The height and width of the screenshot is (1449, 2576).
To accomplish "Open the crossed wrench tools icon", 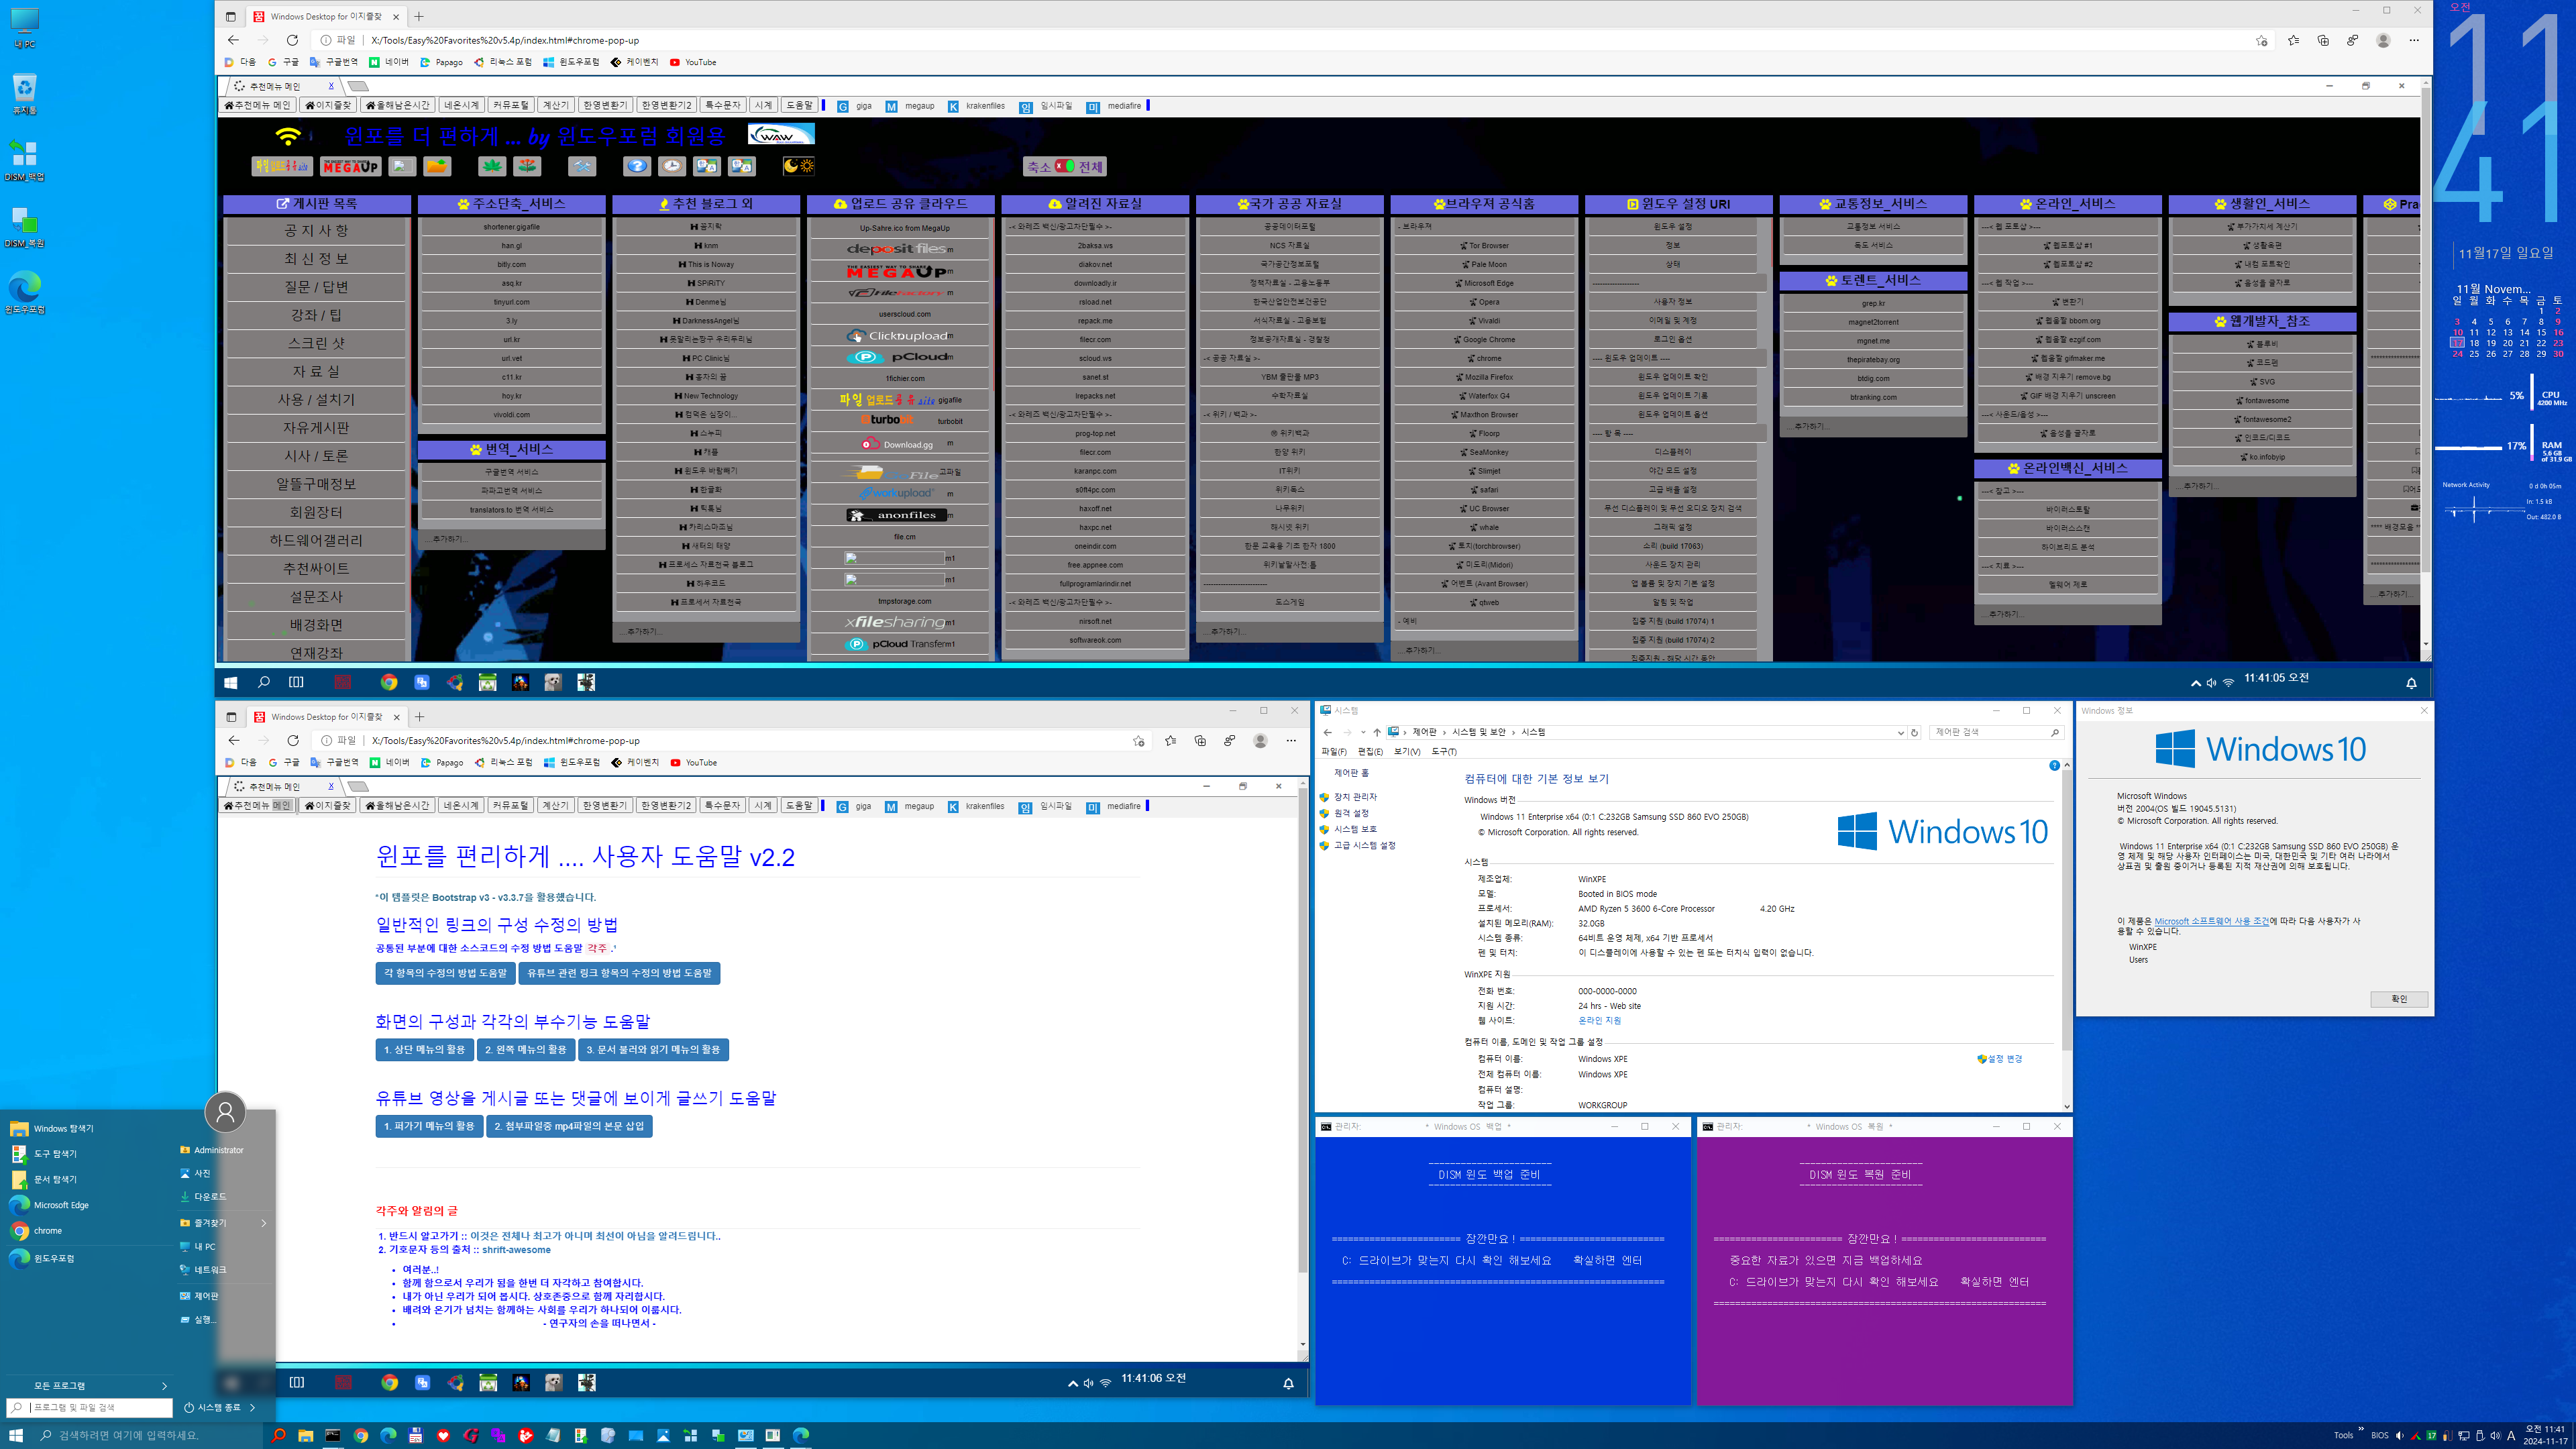I will [582, 166].
